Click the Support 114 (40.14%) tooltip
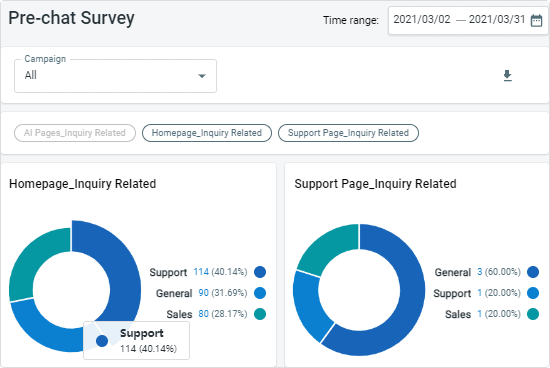550x368 pixels. 136,340
